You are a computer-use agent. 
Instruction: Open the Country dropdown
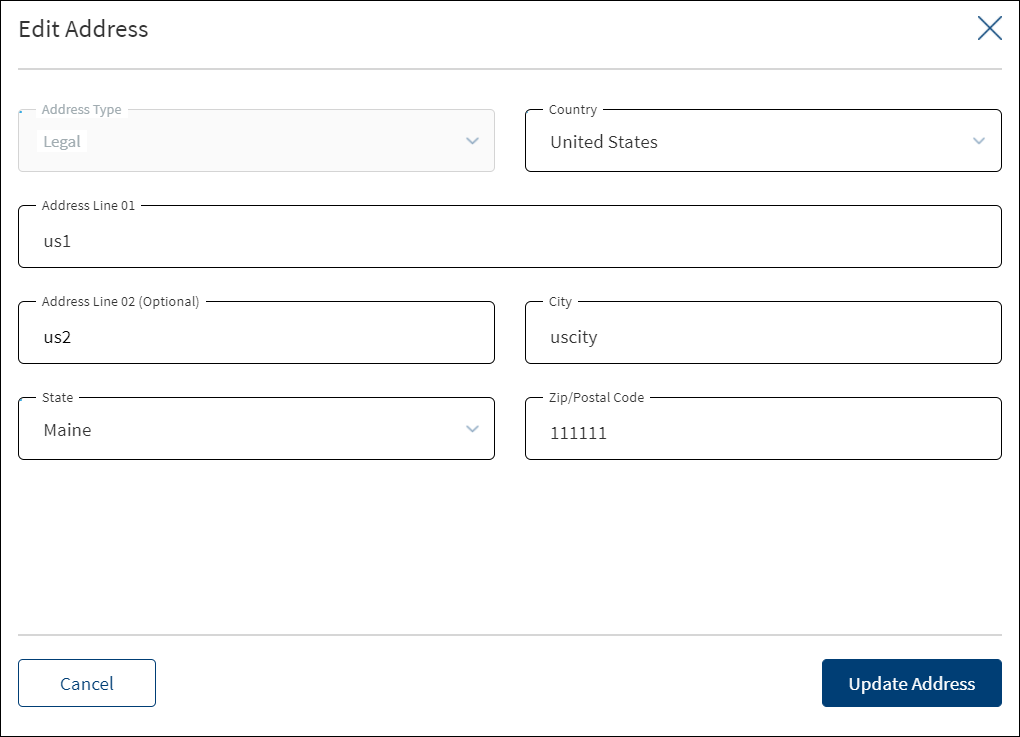763,141
